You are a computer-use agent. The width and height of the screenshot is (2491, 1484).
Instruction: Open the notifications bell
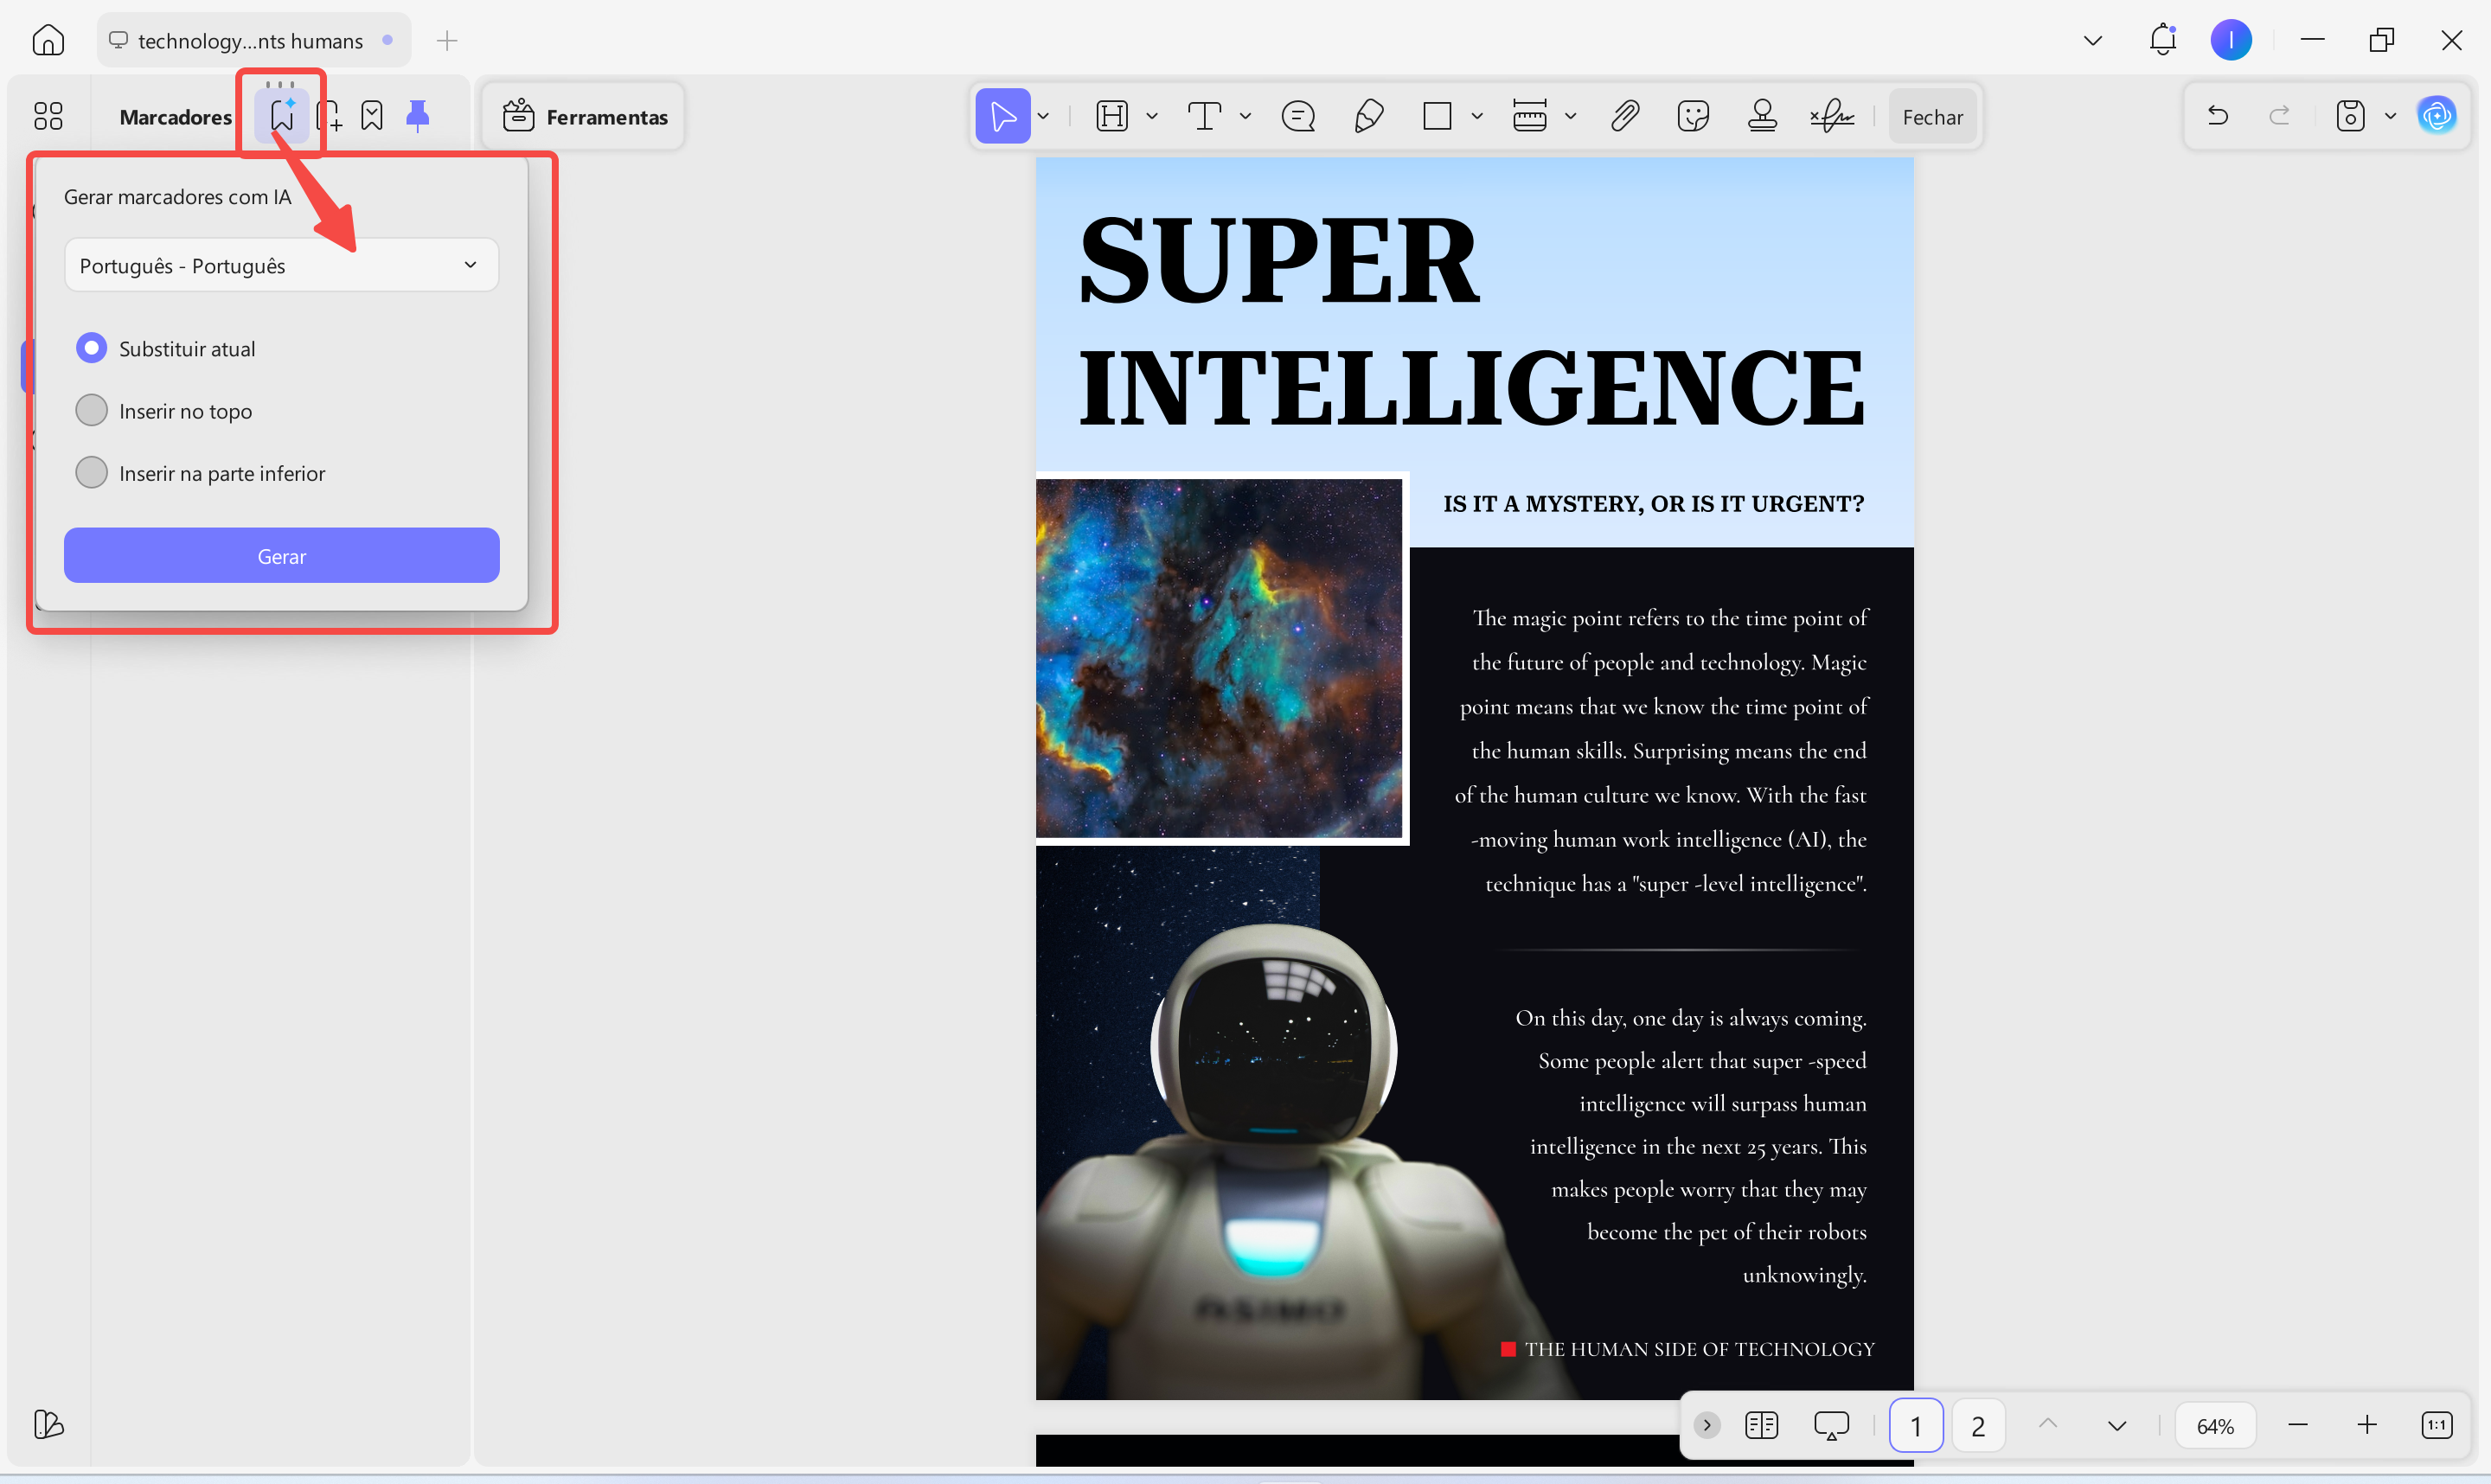click(x=2163, y=40)
